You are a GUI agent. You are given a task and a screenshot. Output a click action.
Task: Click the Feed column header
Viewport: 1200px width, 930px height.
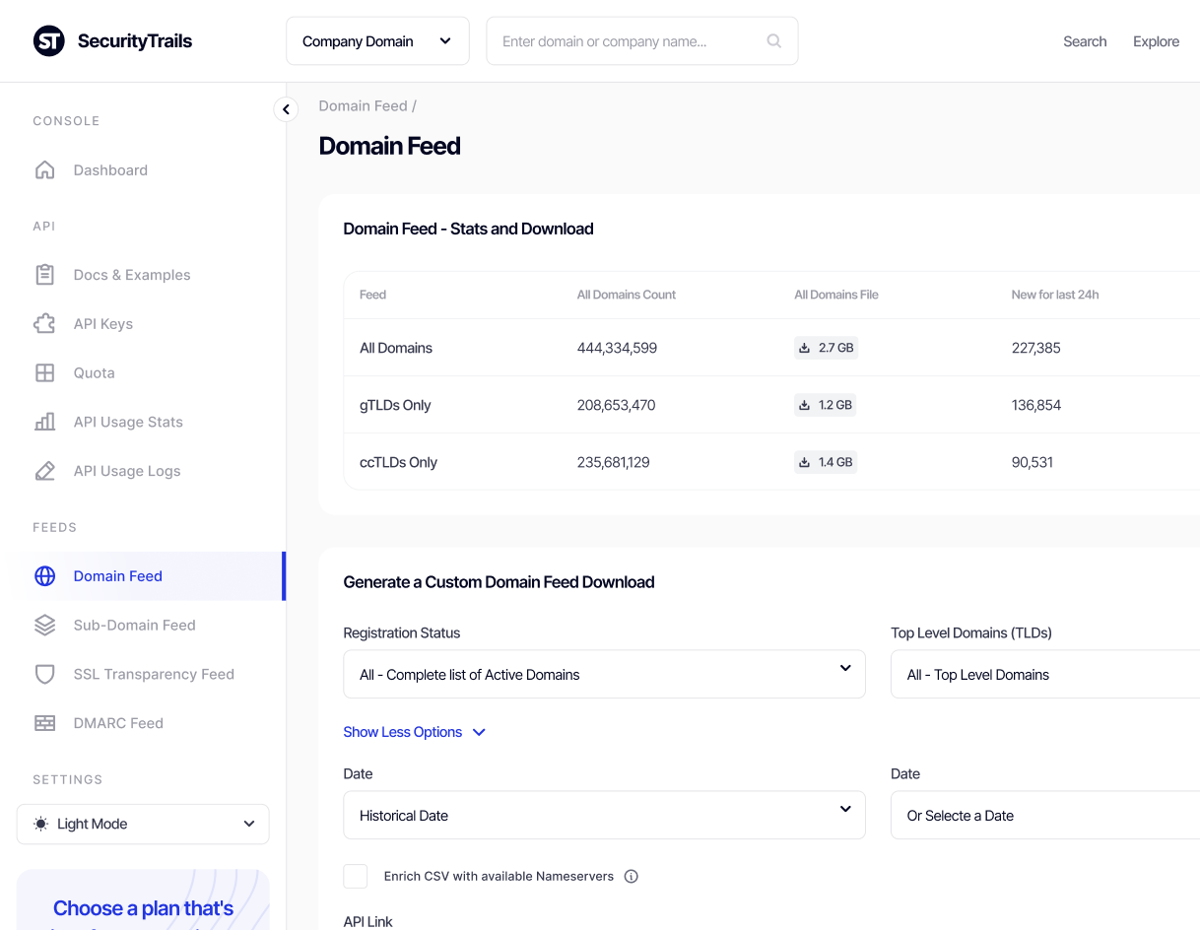[x=373, y=295]
